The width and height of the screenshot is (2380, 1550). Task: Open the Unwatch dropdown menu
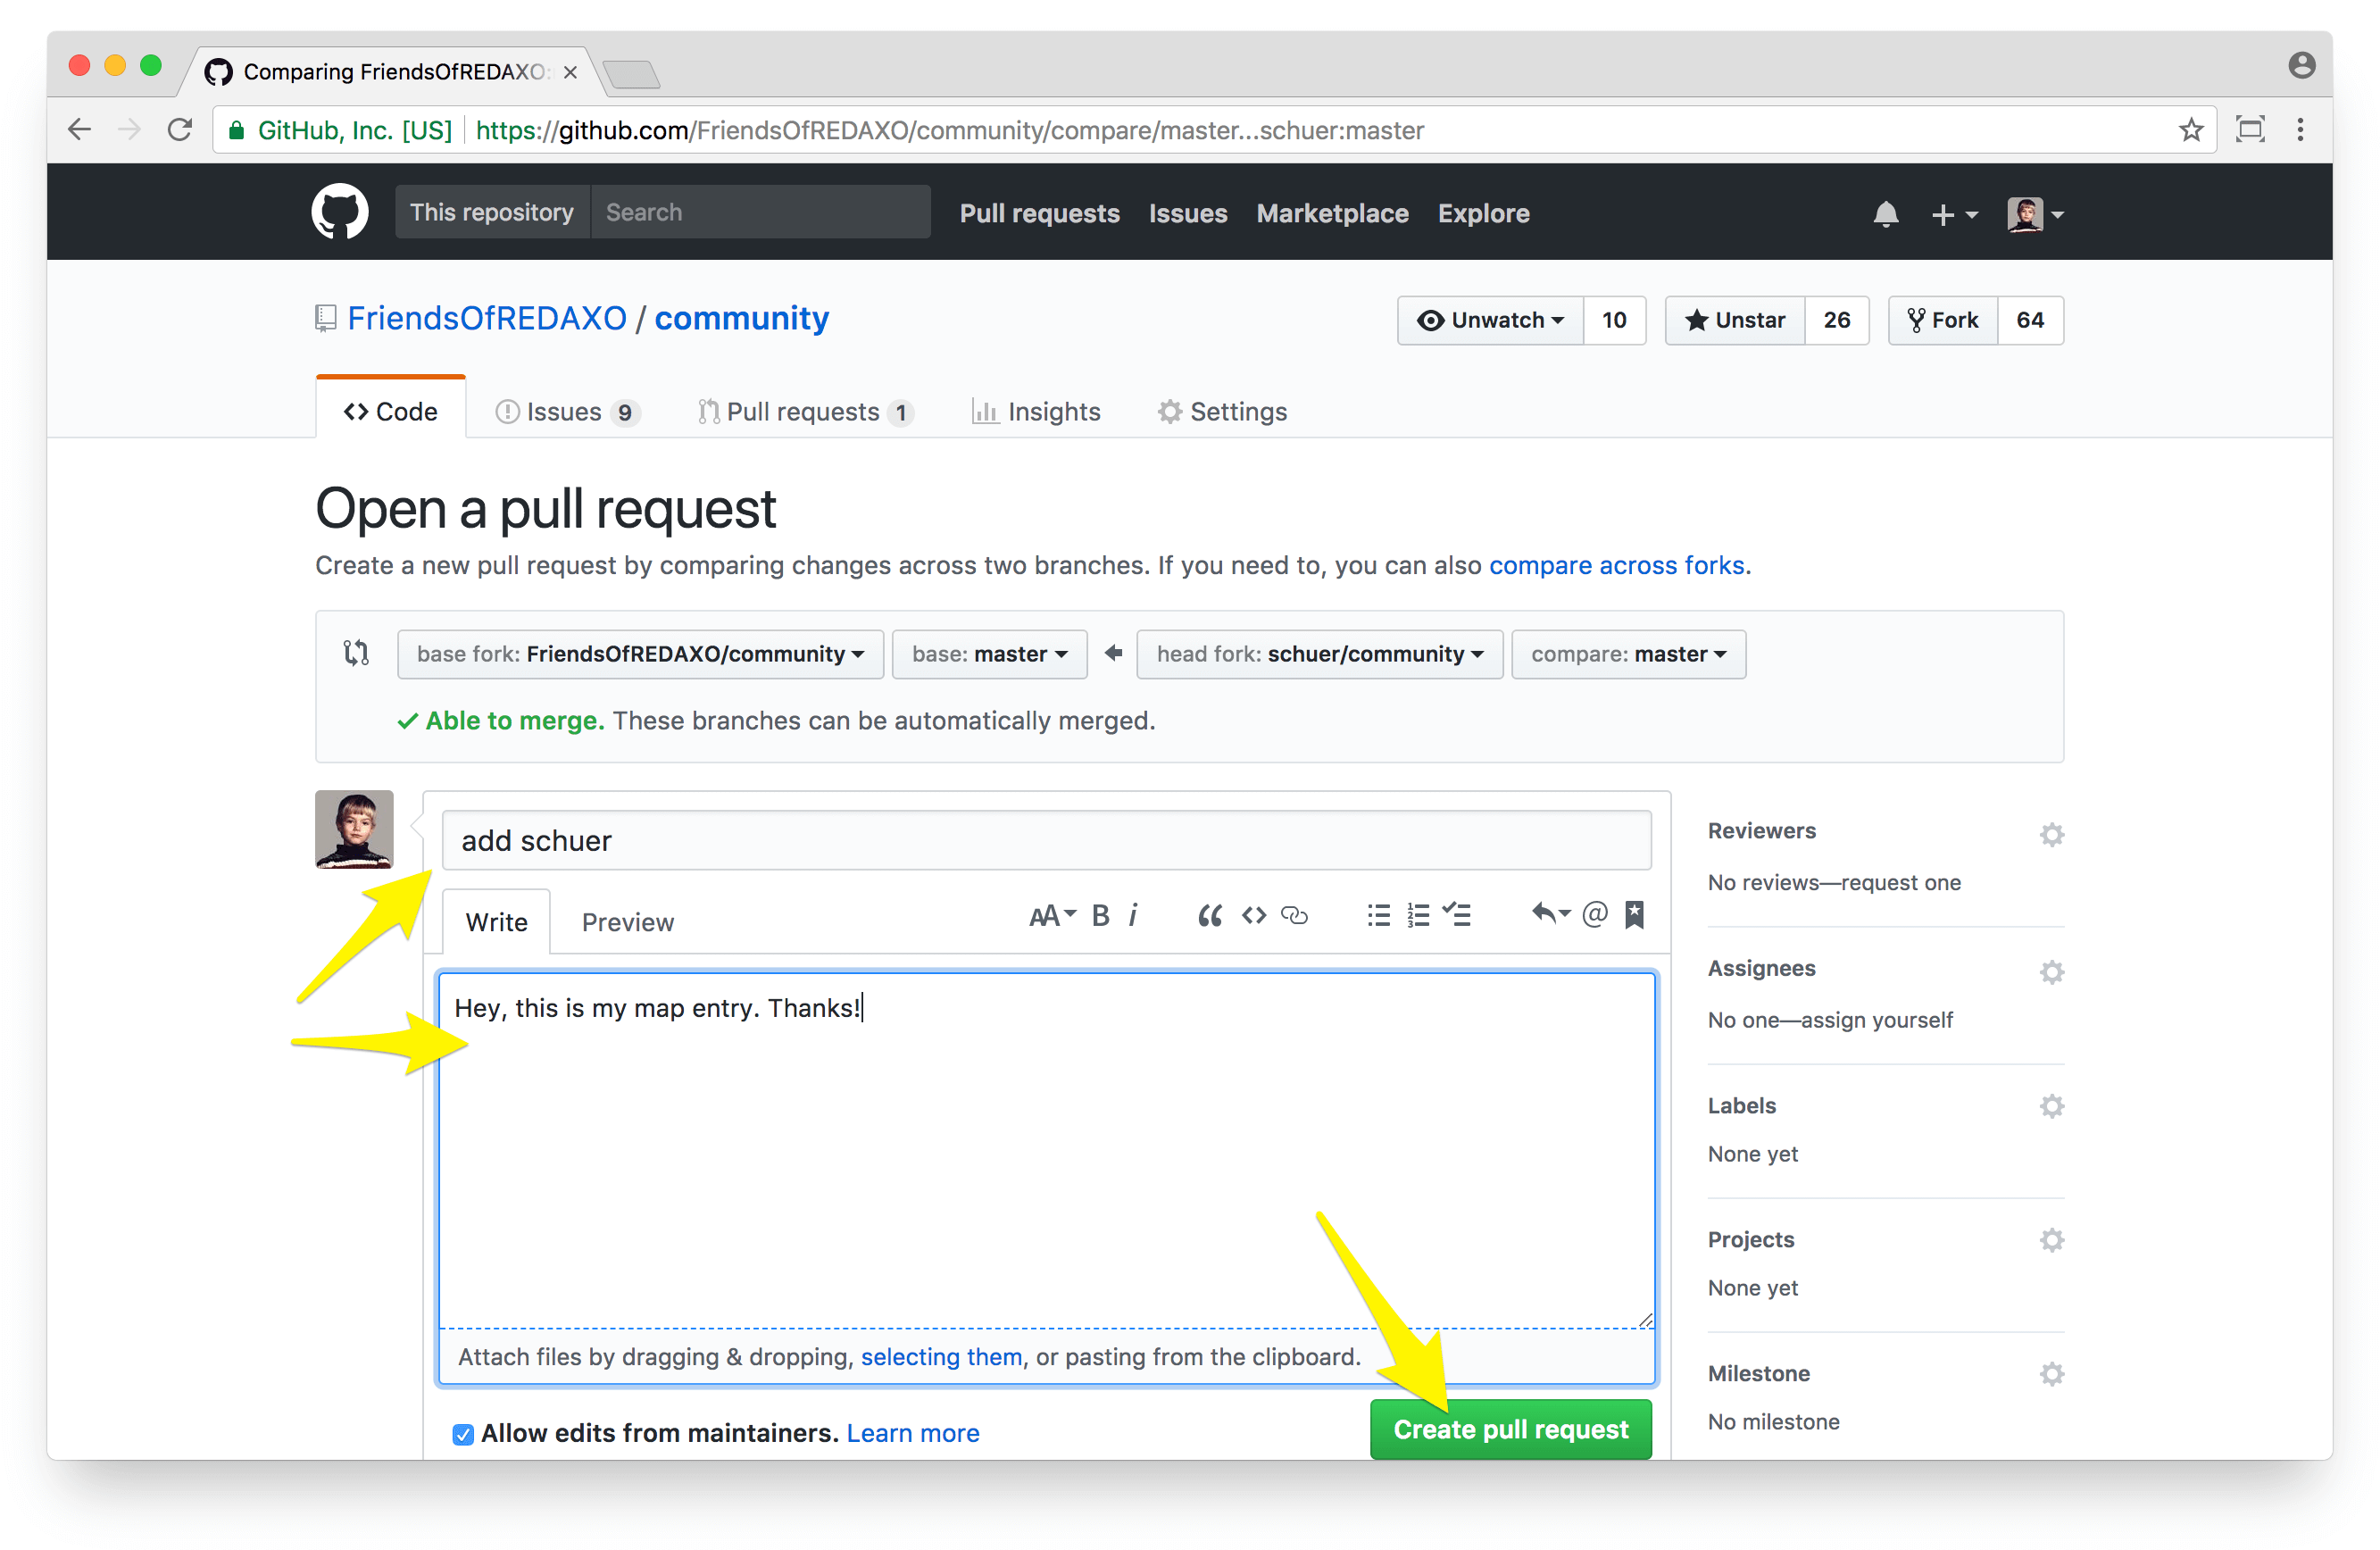[1490, 320]
